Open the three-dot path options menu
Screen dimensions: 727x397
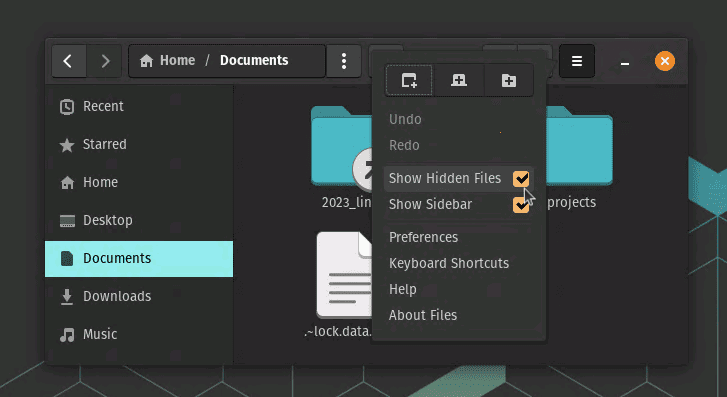tap(344, 61)
